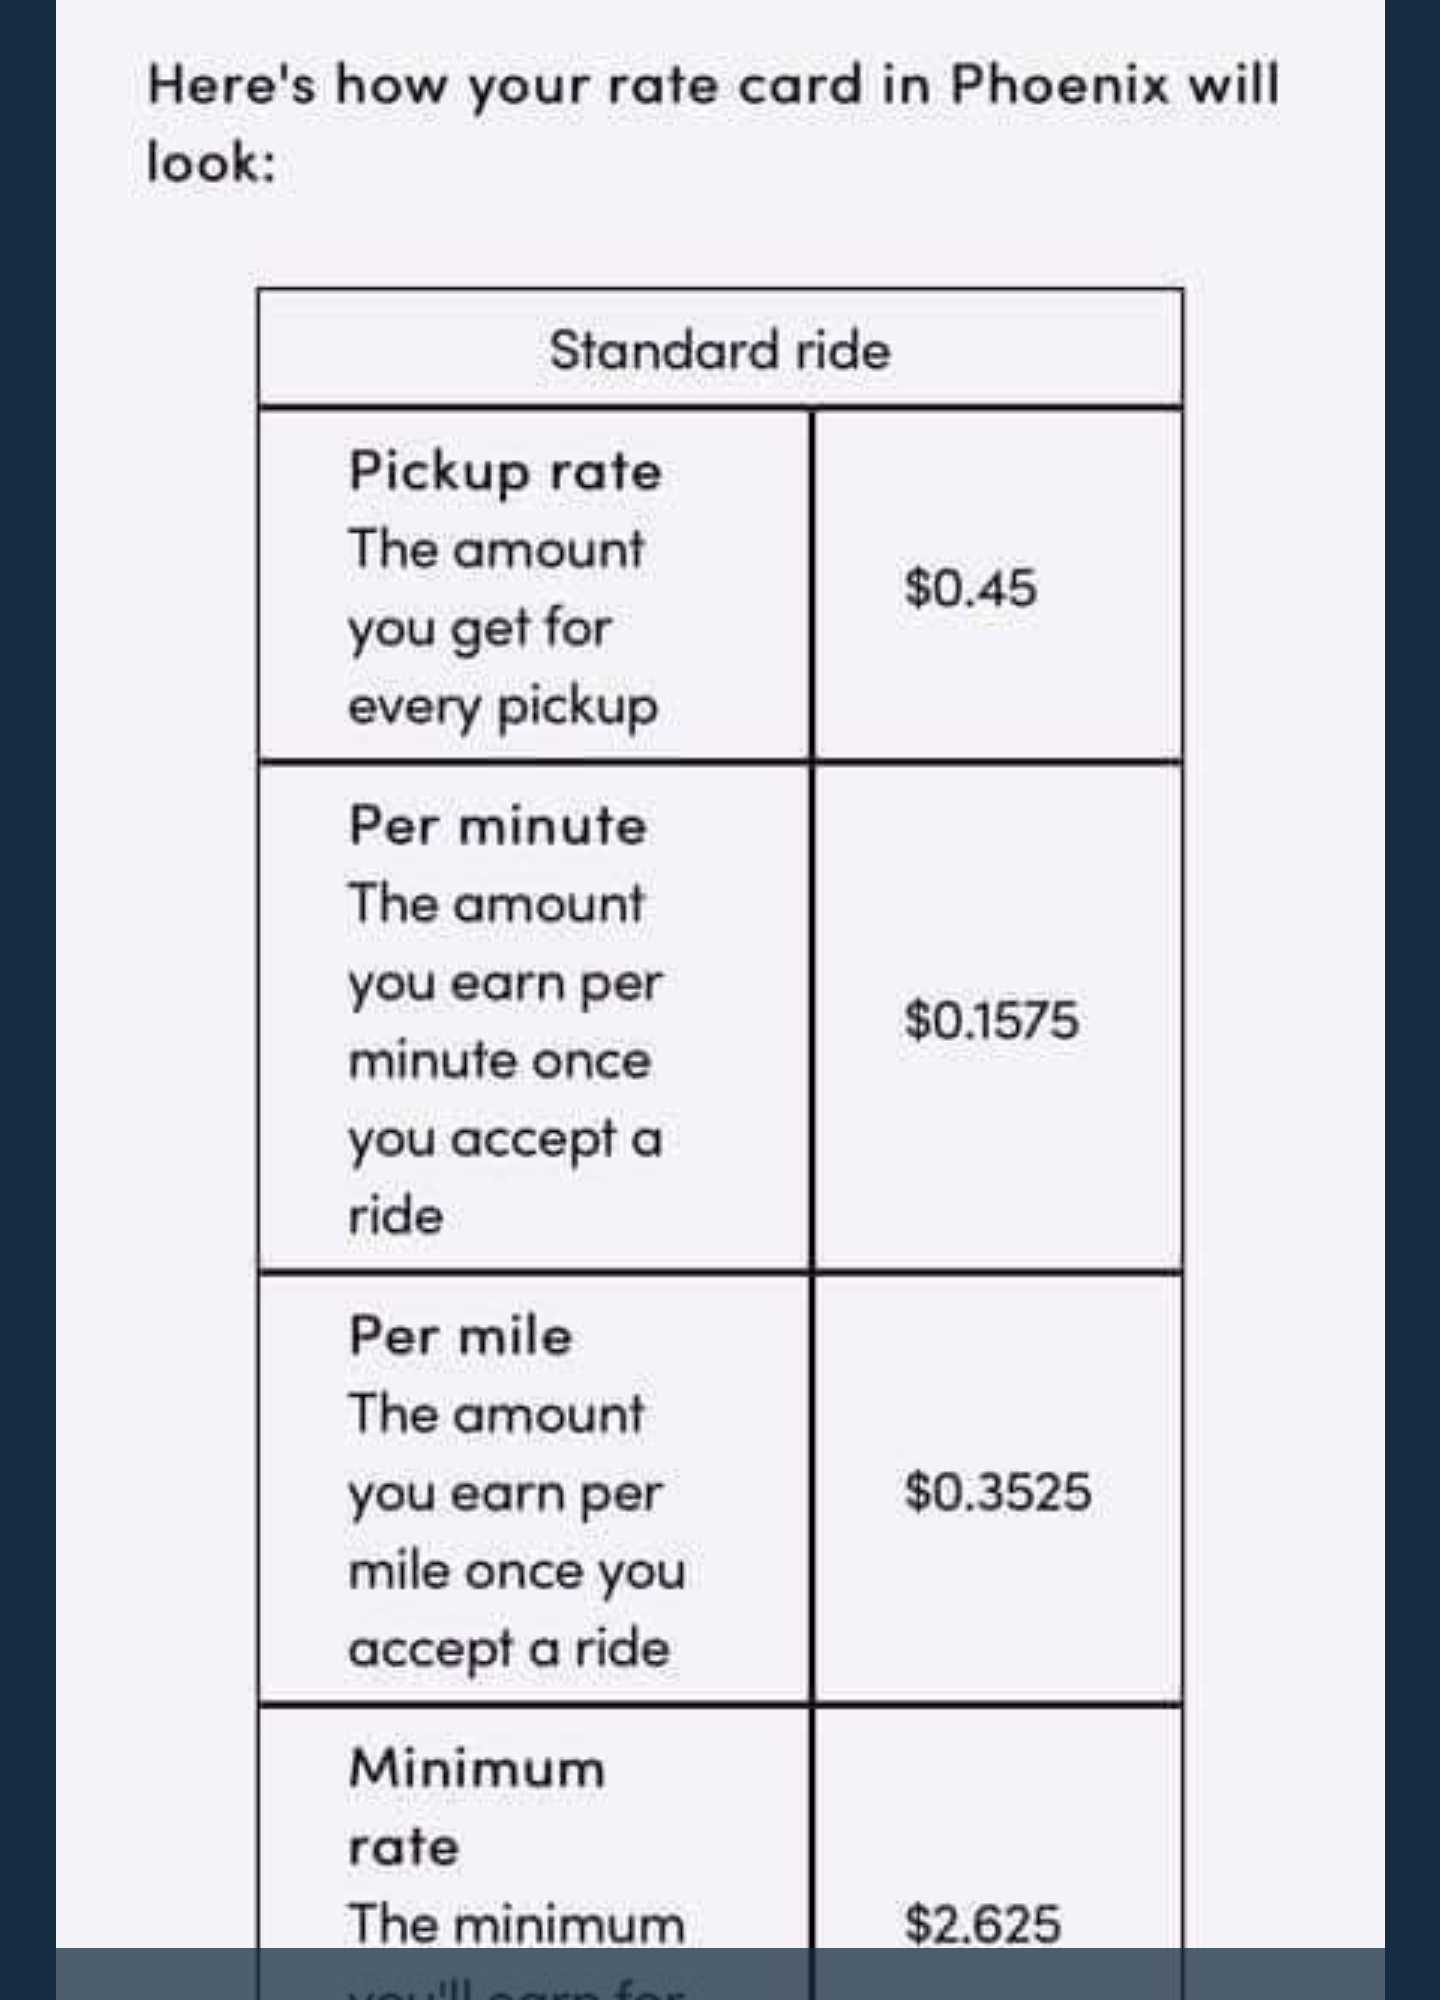Click the $0.1575 per-minute value

(991, 1020)
